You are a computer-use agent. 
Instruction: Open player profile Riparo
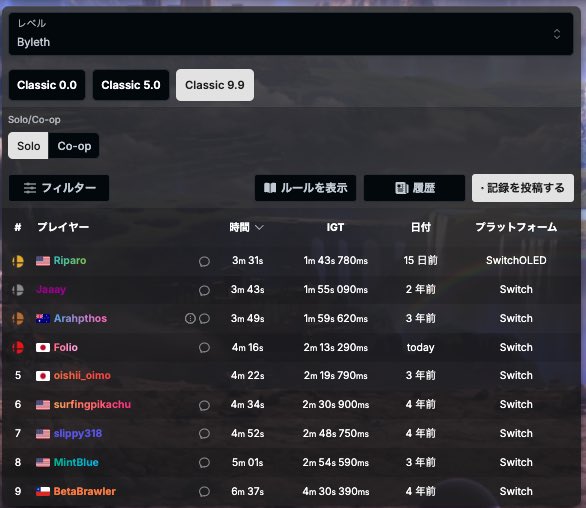(x=70, y=261)
